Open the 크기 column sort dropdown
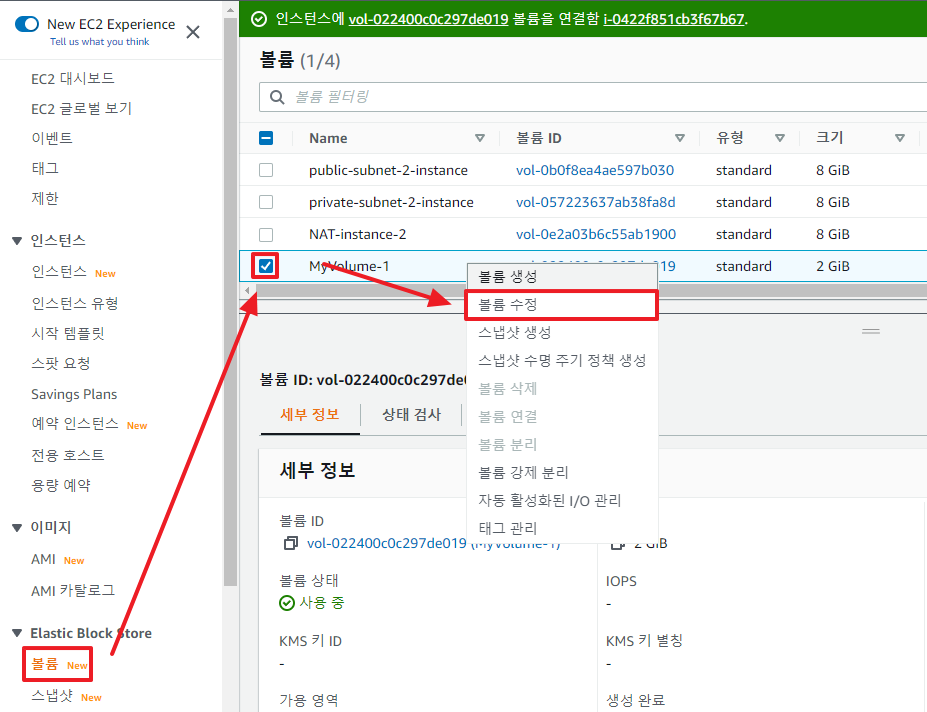This screenshot has height=712, width=927. pos(899,137)
